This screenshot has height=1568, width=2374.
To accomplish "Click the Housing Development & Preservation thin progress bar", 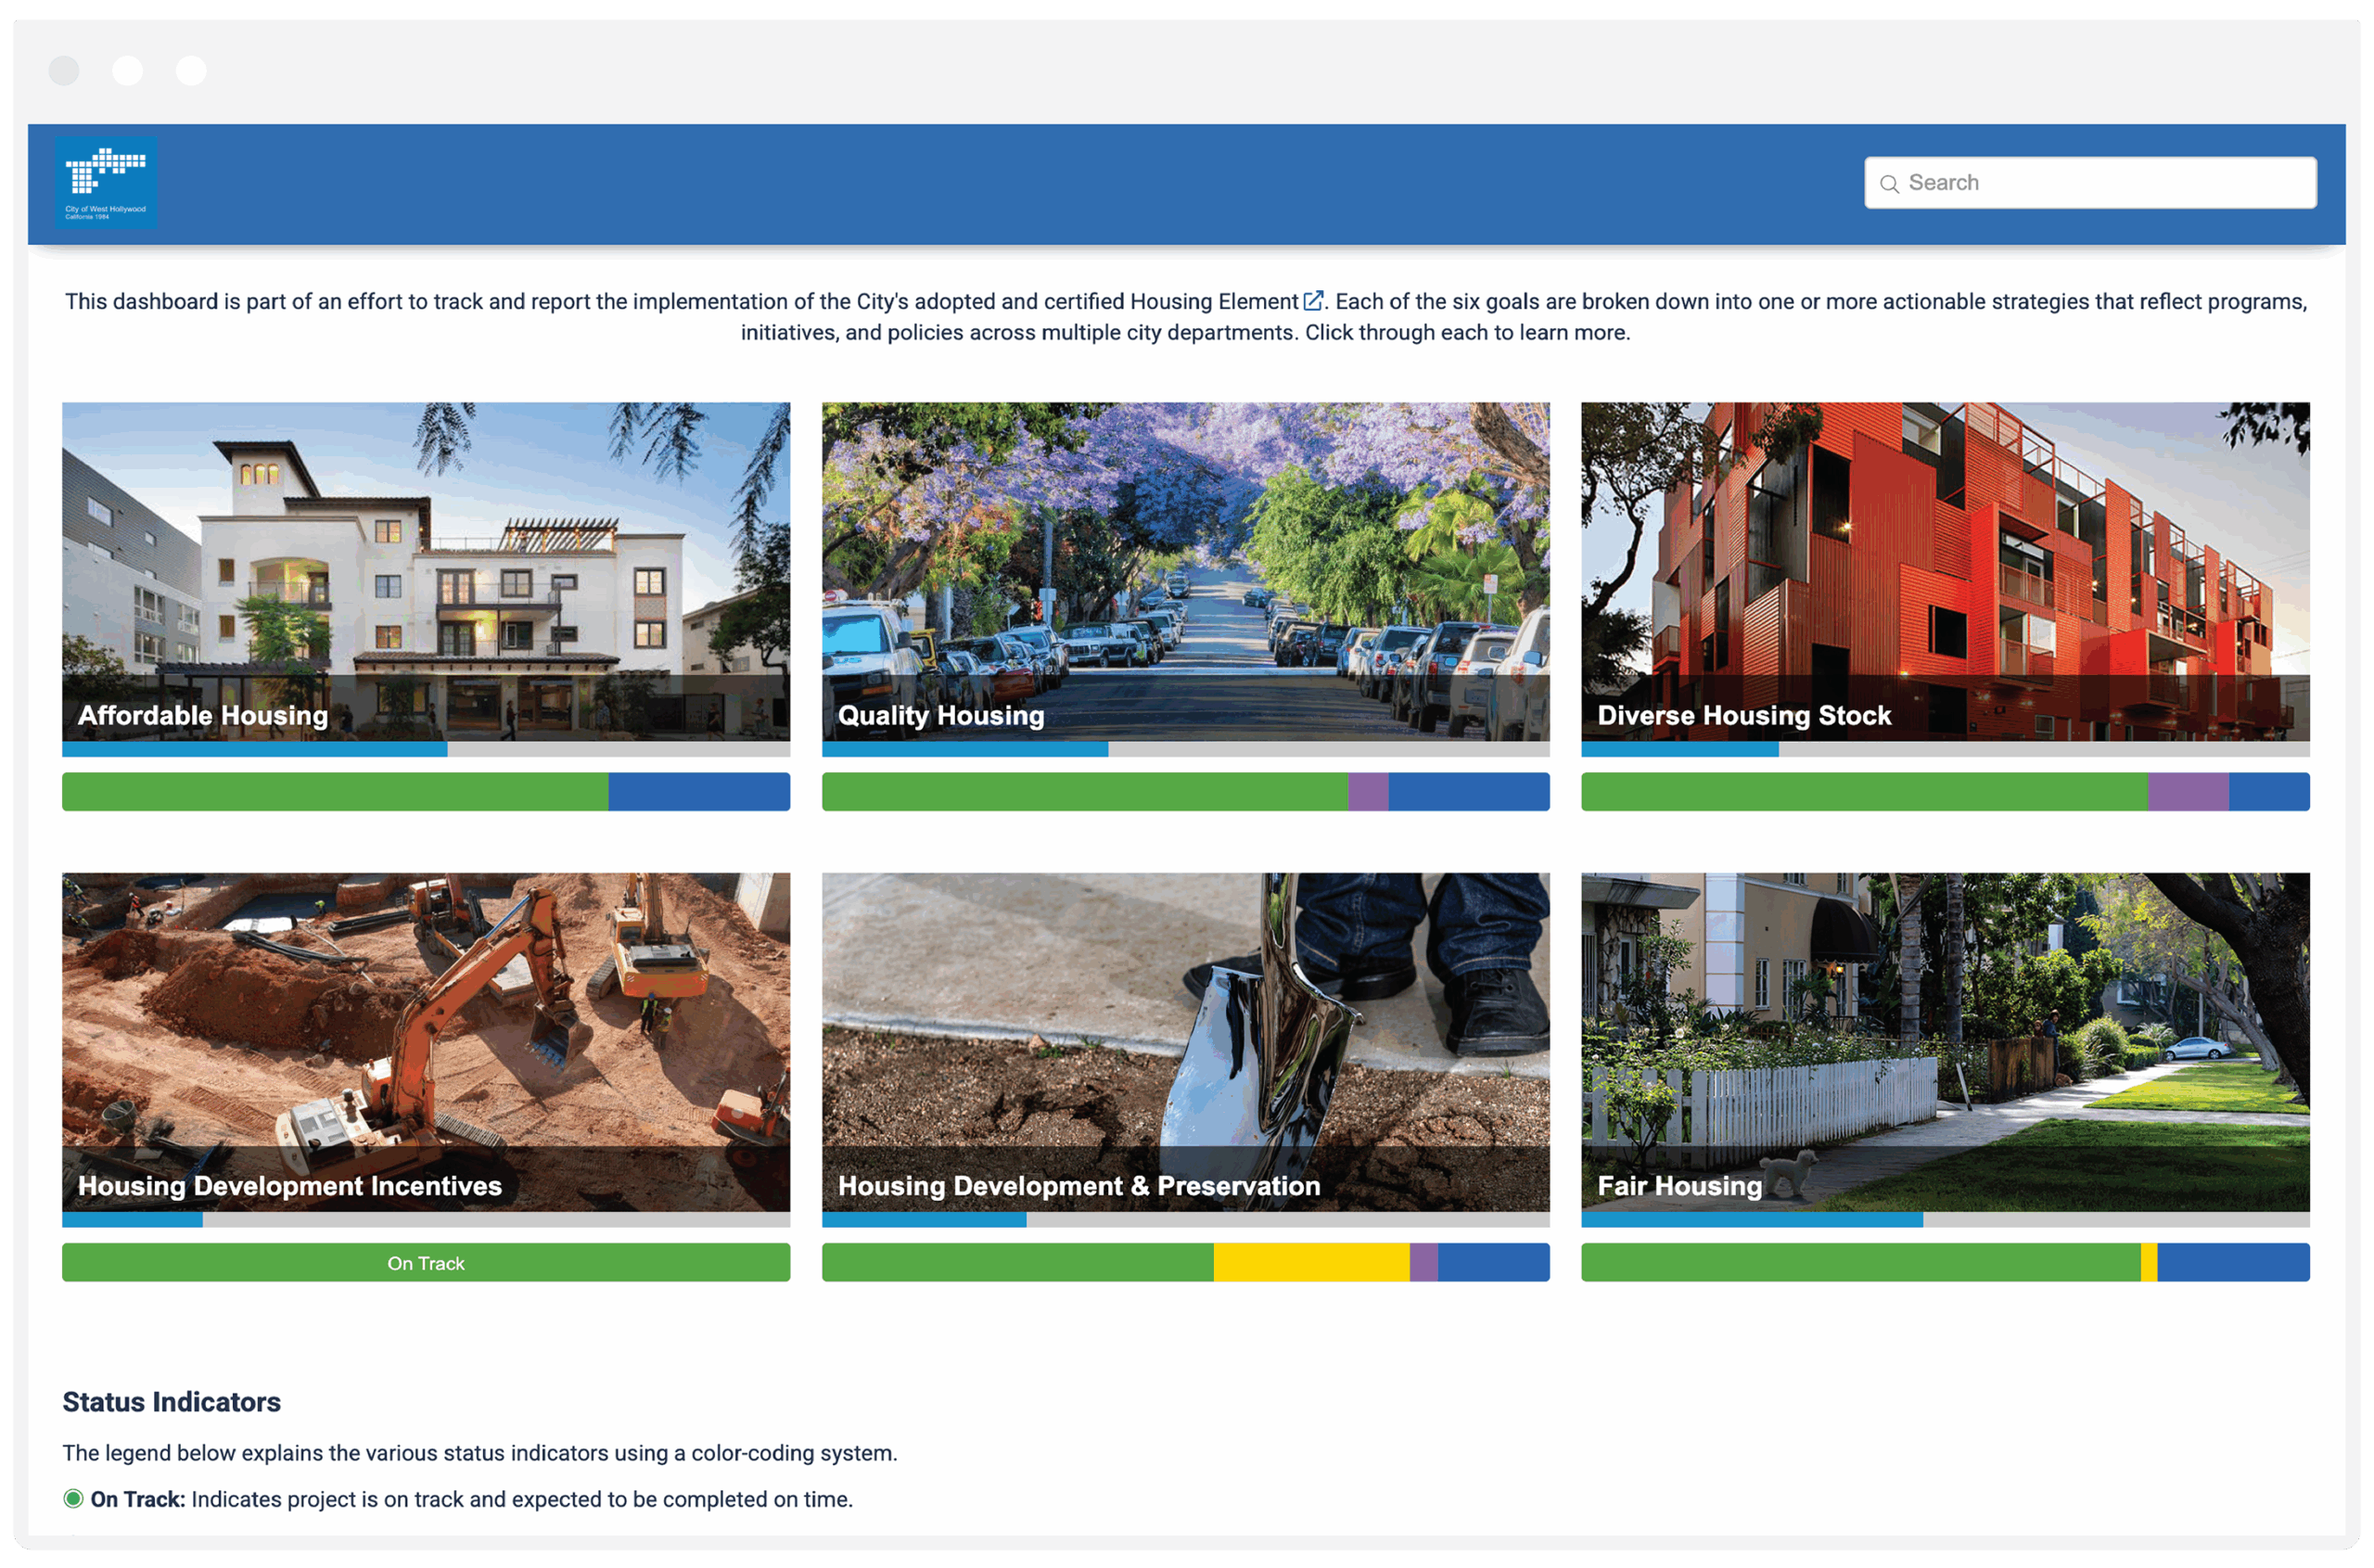I will pos(1185,1220).
